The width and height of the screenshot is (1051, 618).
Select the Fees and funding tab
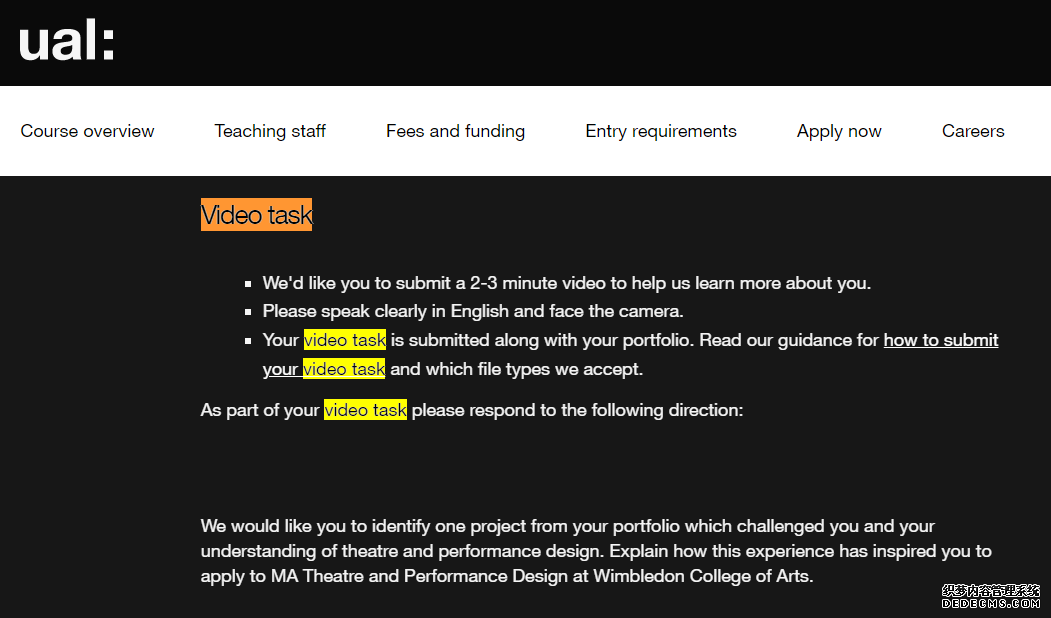[x=455, y=131]
